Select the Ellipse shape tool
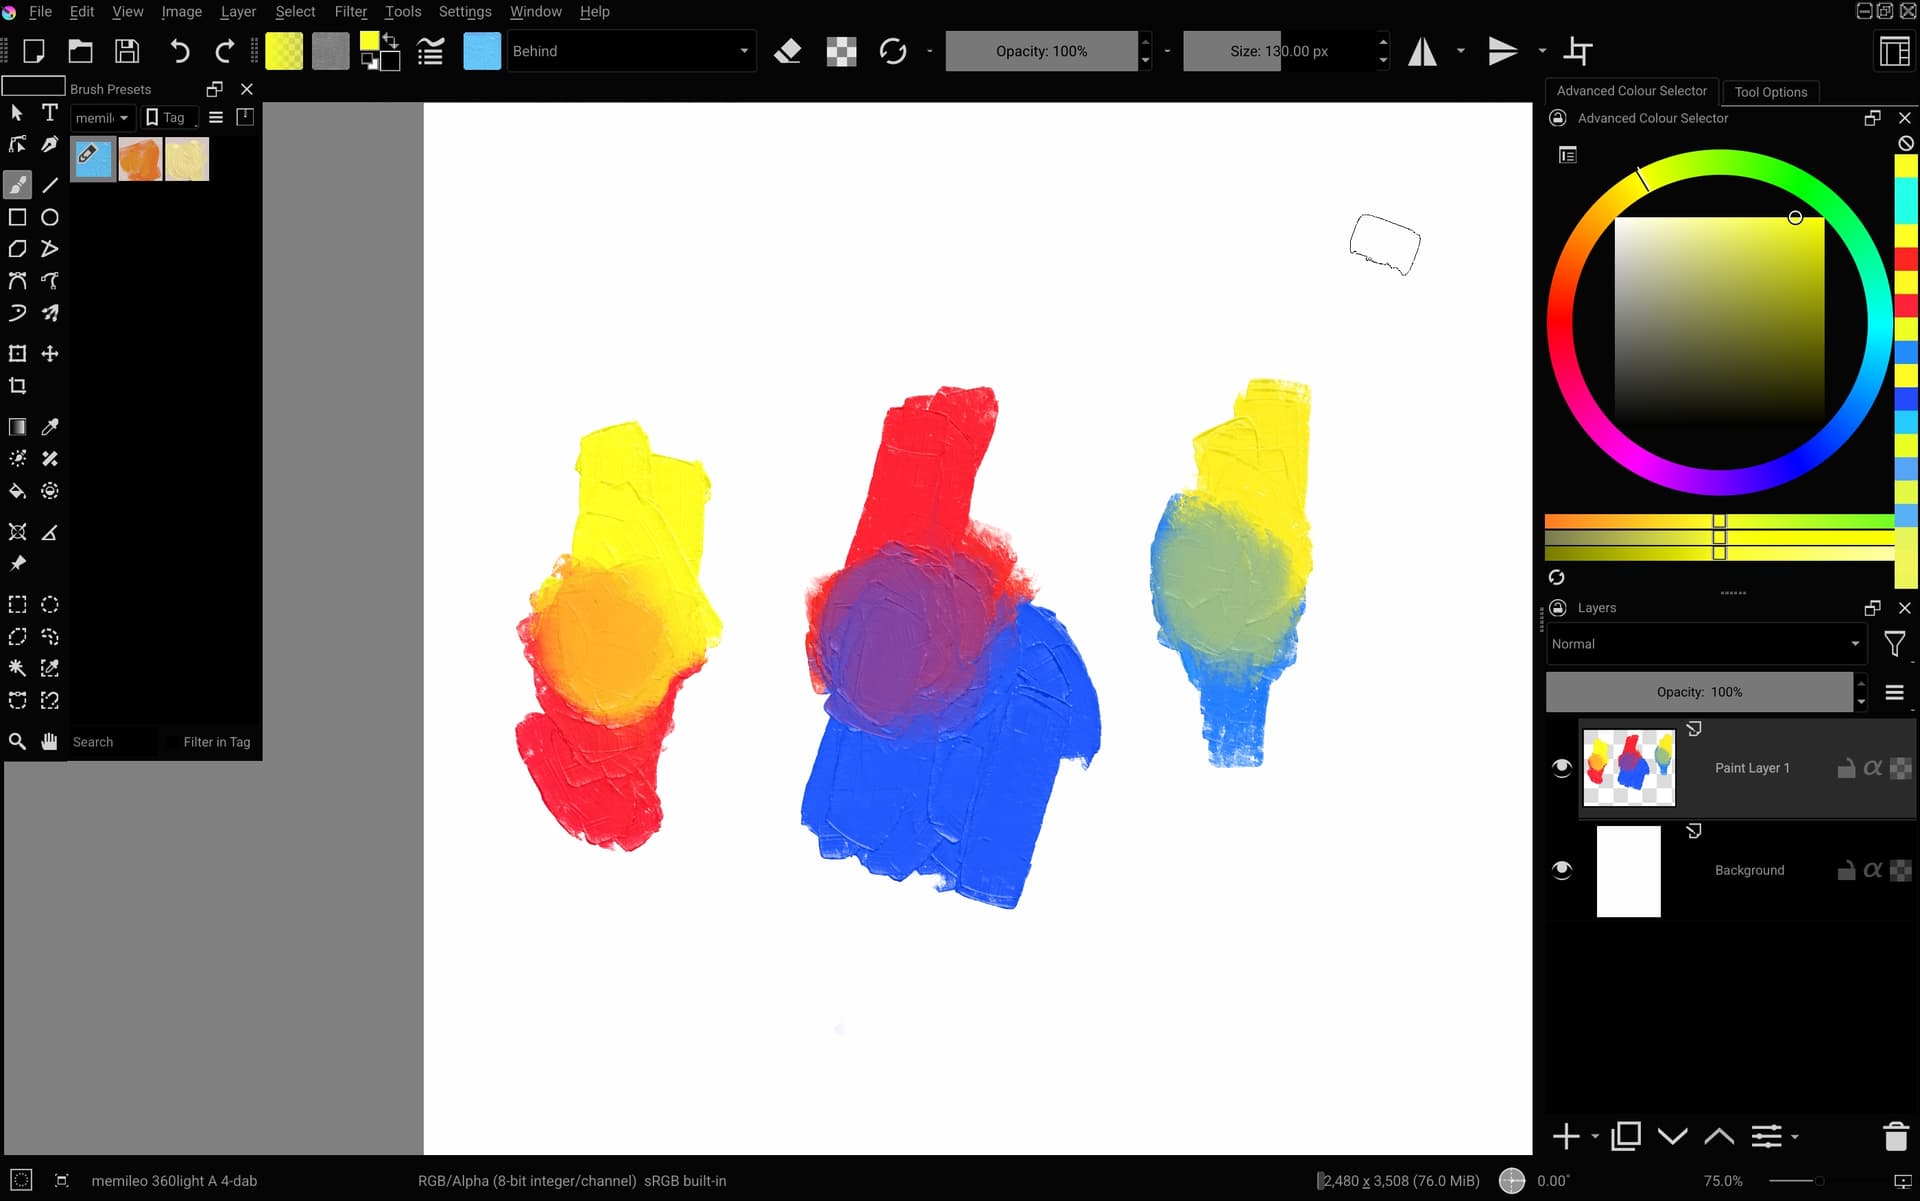The height and width of the screenshot is (1201, 1920). point(50,217)
